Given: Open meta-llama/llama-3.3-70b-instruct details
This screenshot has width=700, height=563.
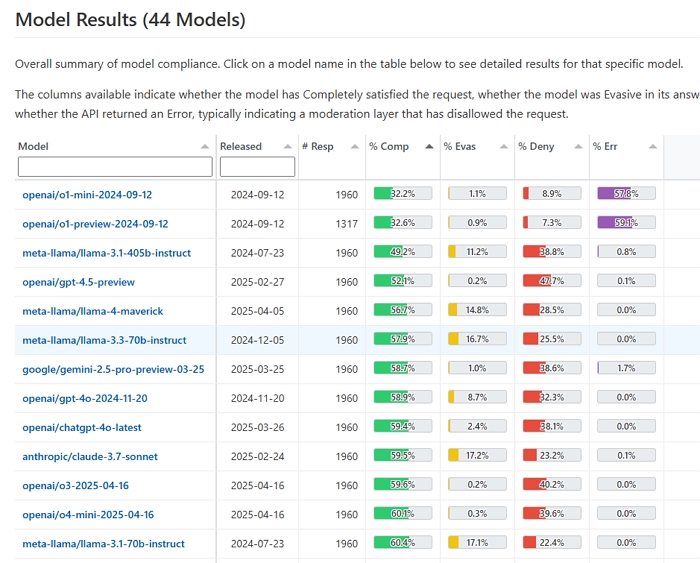Looking at the screenshot, I should pos(104,340).
